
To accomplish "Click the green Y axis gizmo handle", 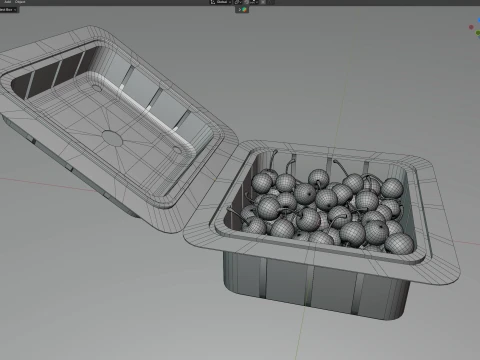I will click(x=478, y=33).
